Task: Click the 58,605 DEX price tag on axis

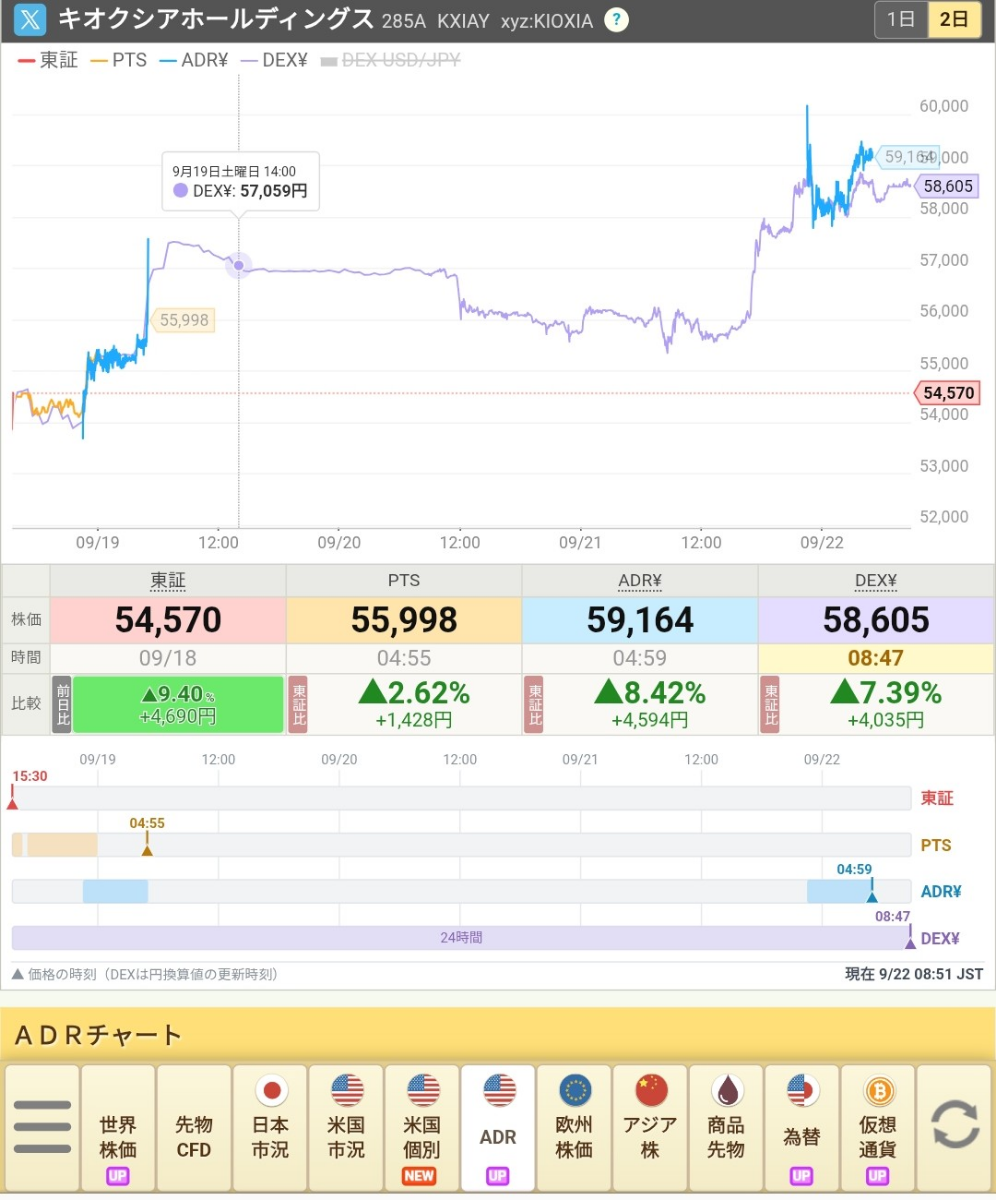Action: tap(947, 185)
